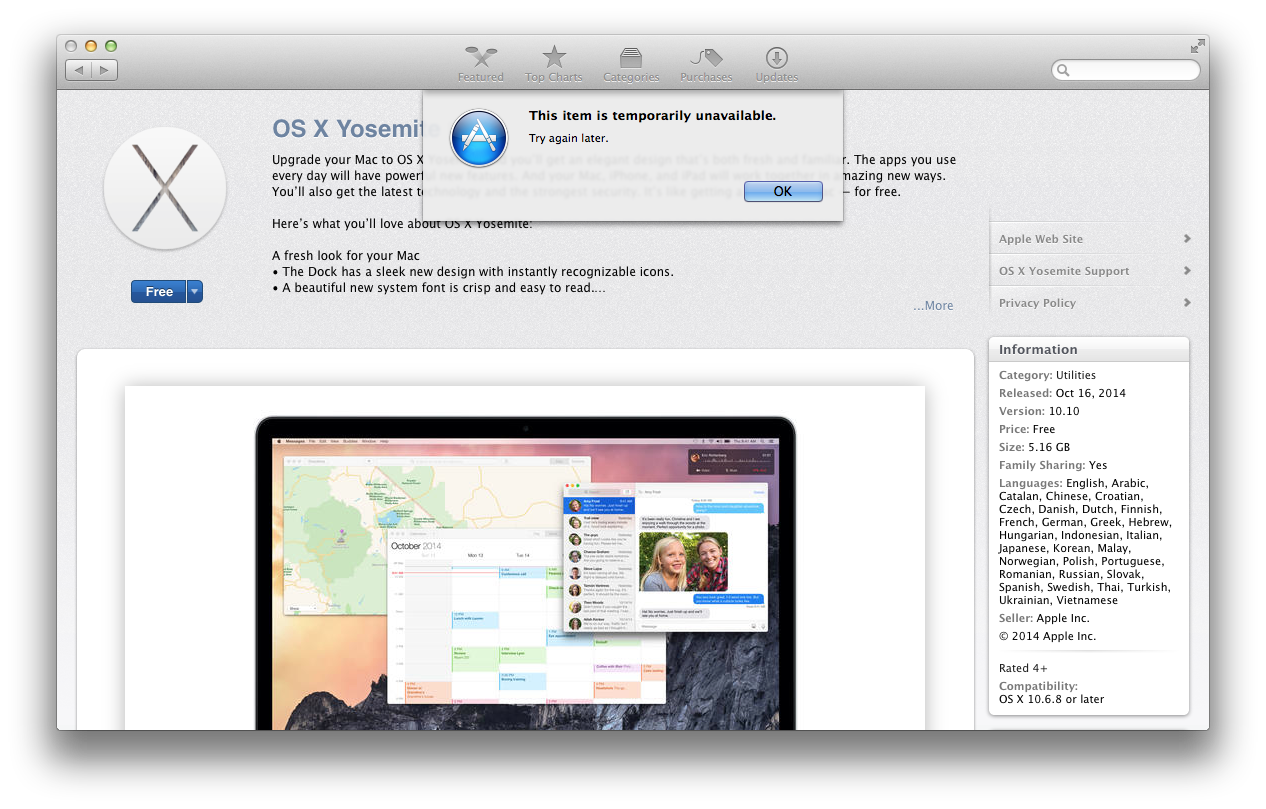Open the Purchases tag icon
Image resolution: width=1266 pixels, height=809 pixels.
click(x=706, y=58)
